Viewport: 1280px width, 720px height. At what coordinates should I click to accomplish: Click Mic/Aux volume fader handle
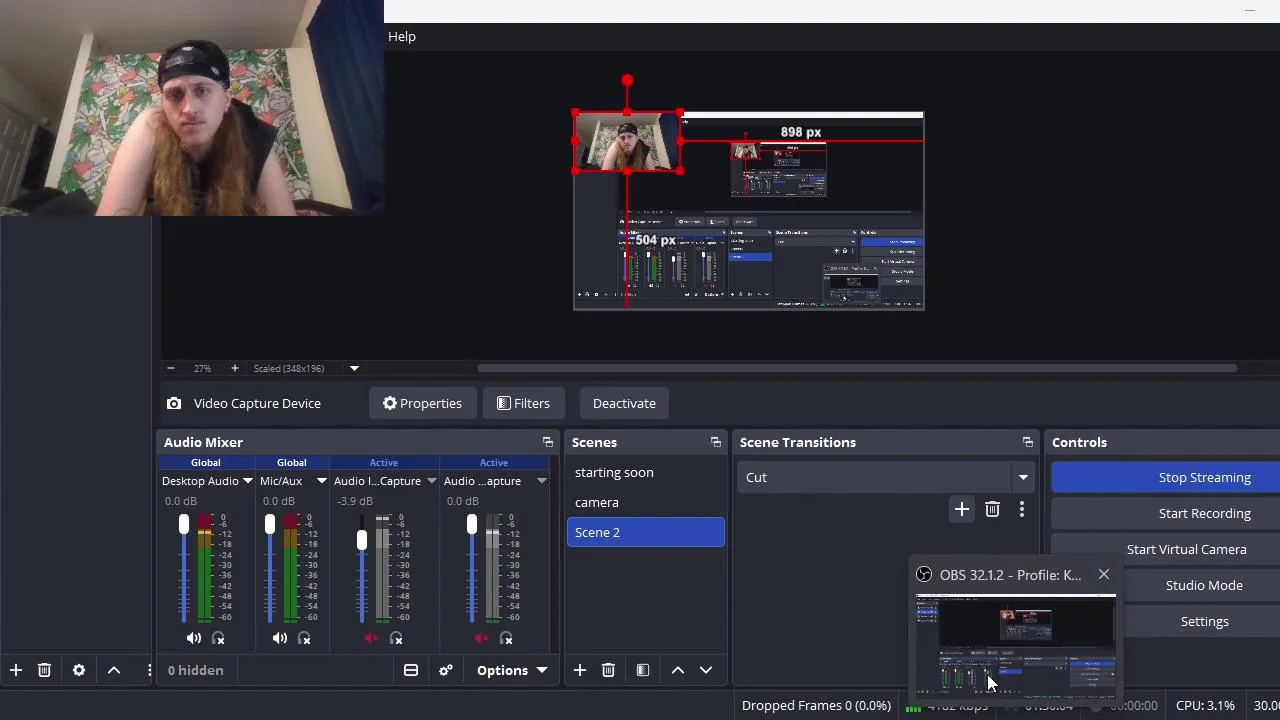pyautogui.click(x=270, y=524)
